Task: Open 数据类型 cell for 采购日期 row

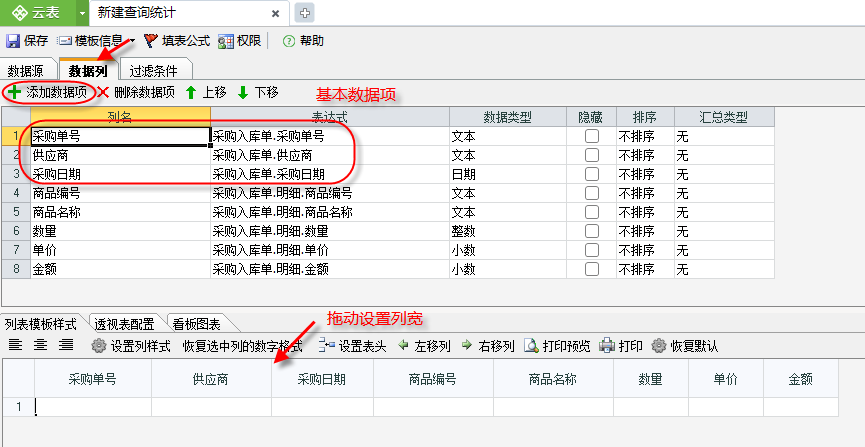Action: point(508,174)
